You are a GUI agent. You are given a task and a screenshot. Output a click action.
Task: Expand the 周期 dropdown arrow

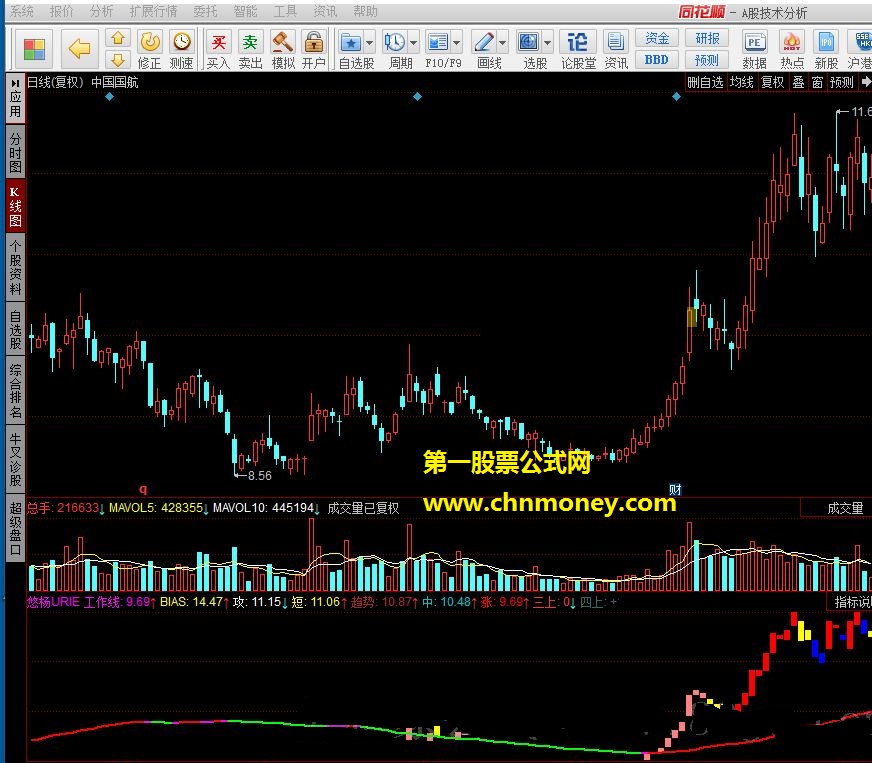click(x=414, y=42)
